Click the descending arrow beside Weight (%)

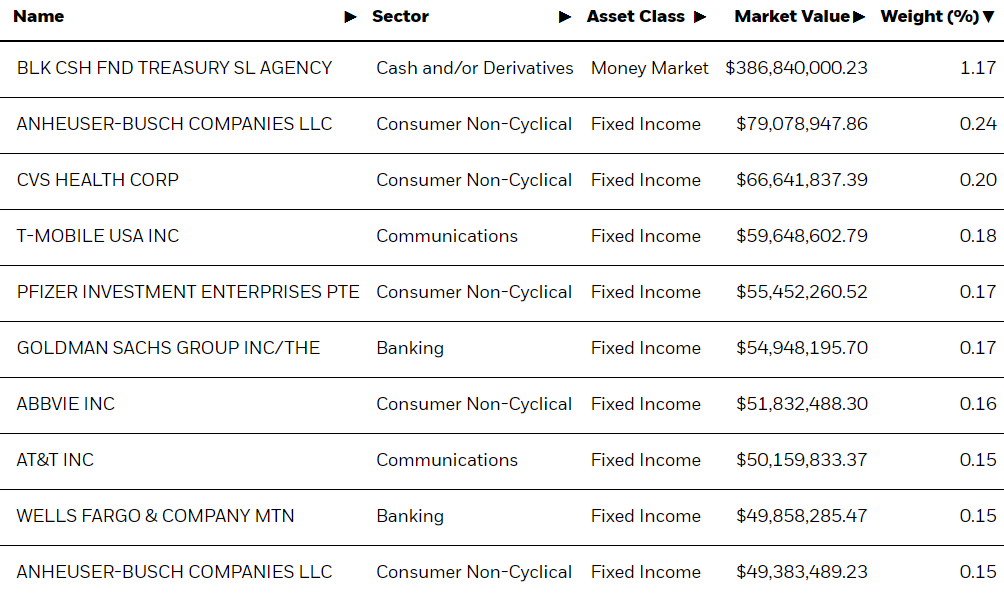989,17
